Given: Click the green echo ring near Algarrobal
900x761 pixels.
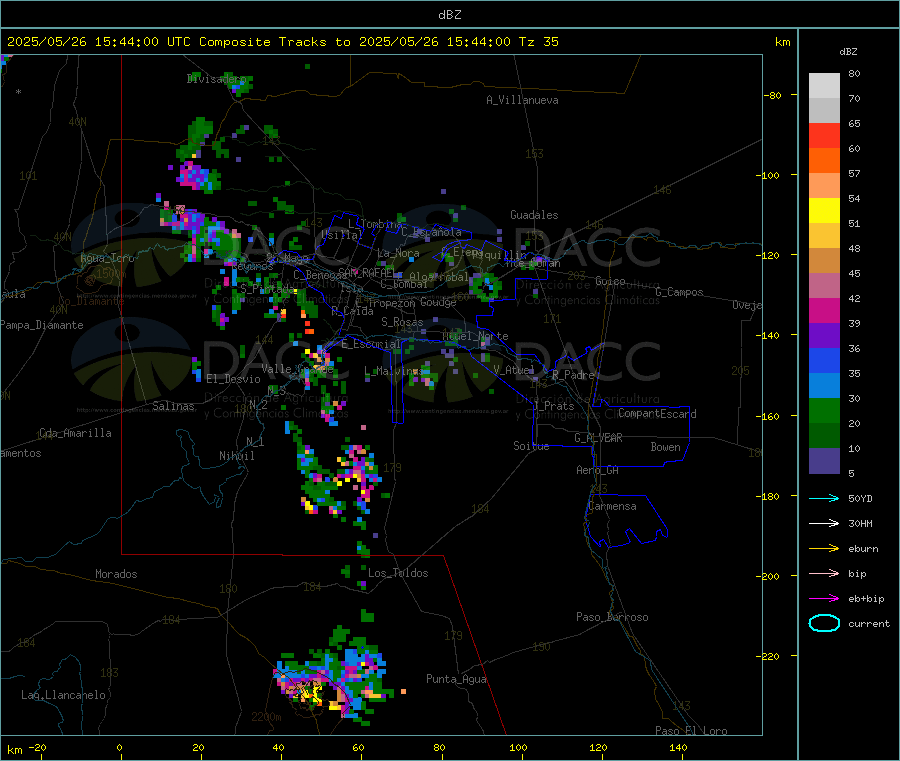Looking at the screenshot, I should click(x=484, y=286).
